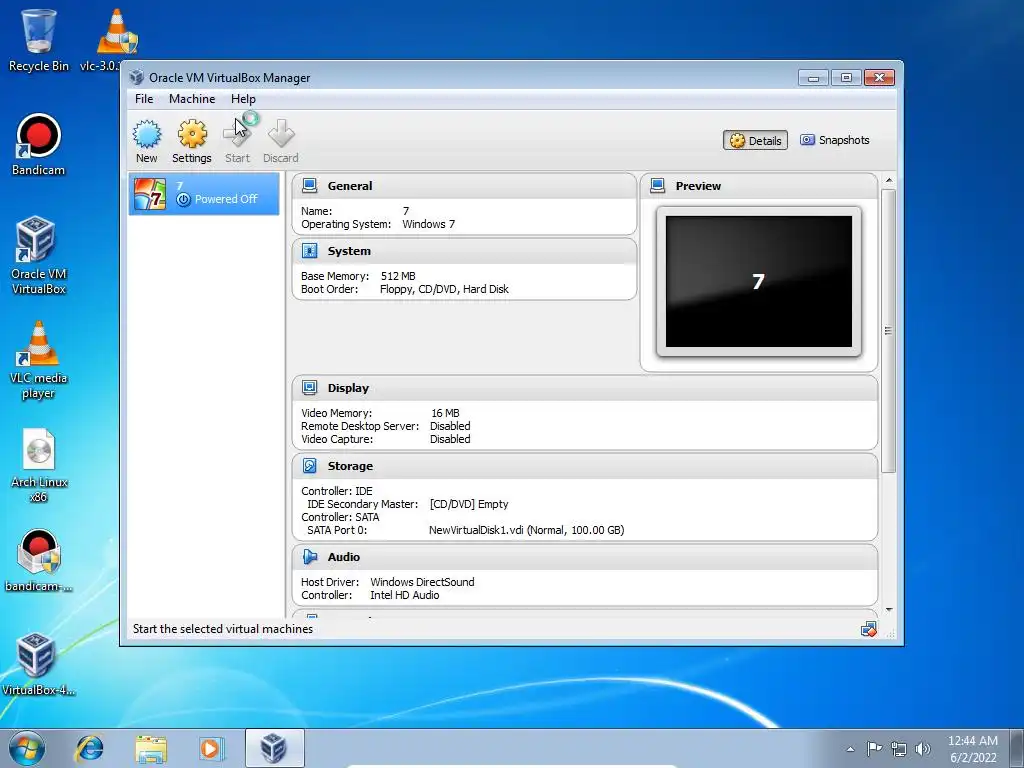Show hidden tray icons arrow
The image size is (1024, 768).
850,749
